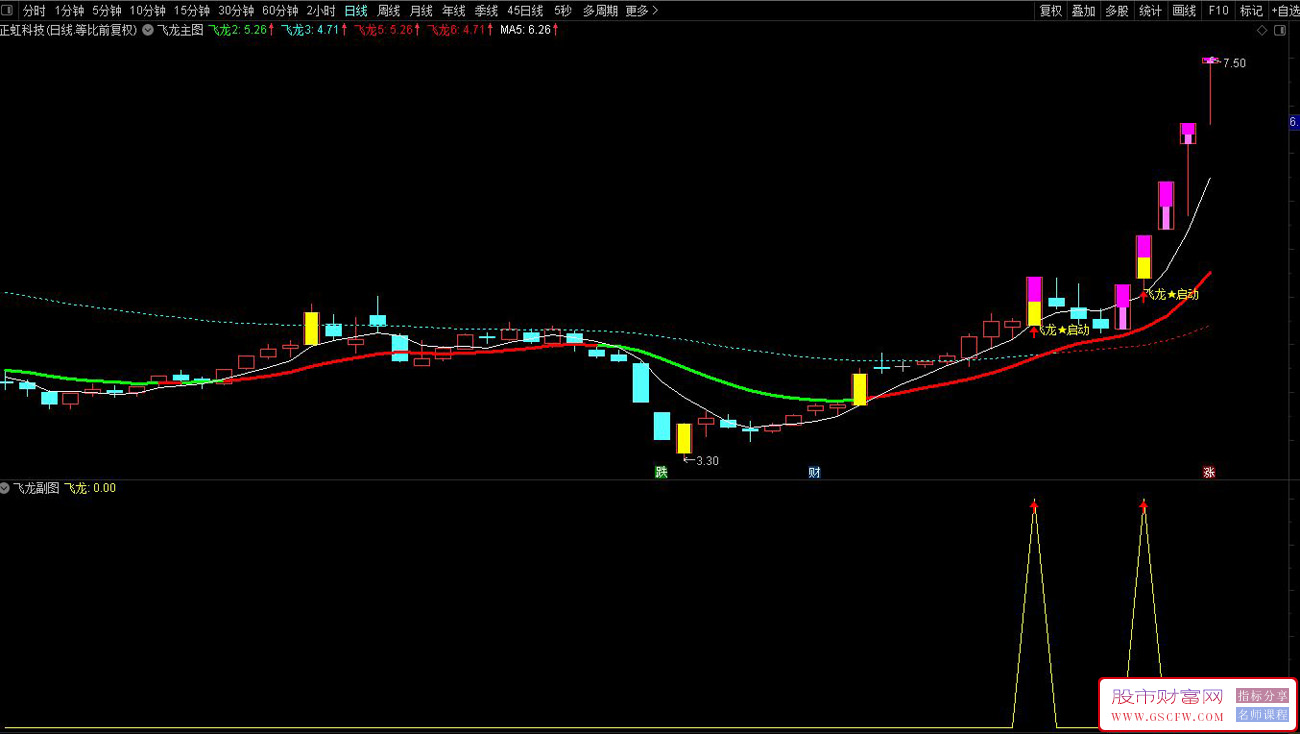Select the 日线 daily period tab

[x=356, y=11]
